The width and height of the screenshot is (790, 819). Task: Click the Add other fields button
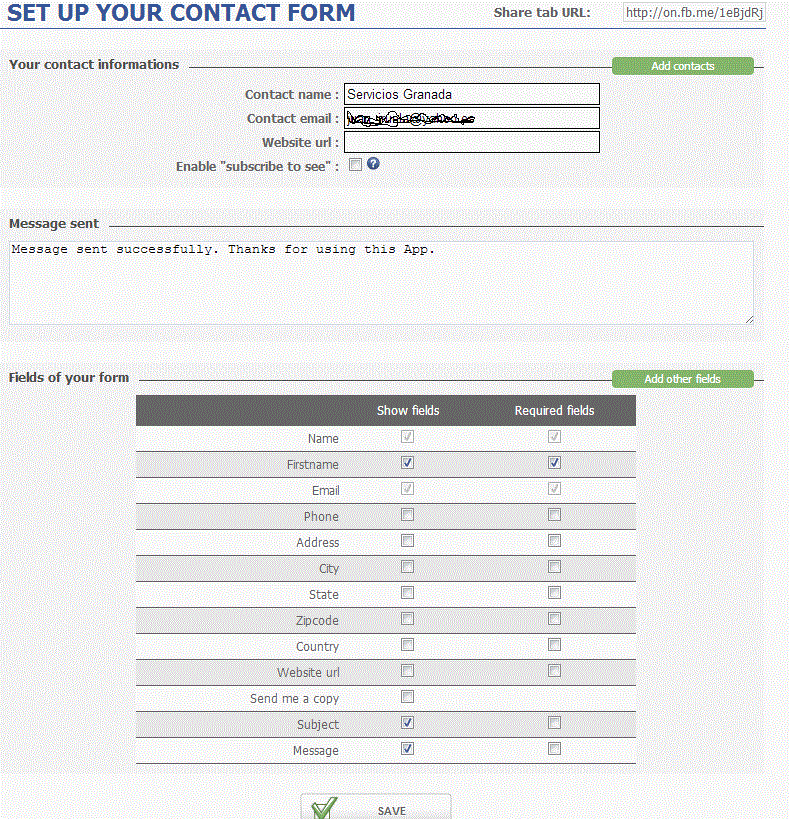pyautogui.click(x=682, y=379)
